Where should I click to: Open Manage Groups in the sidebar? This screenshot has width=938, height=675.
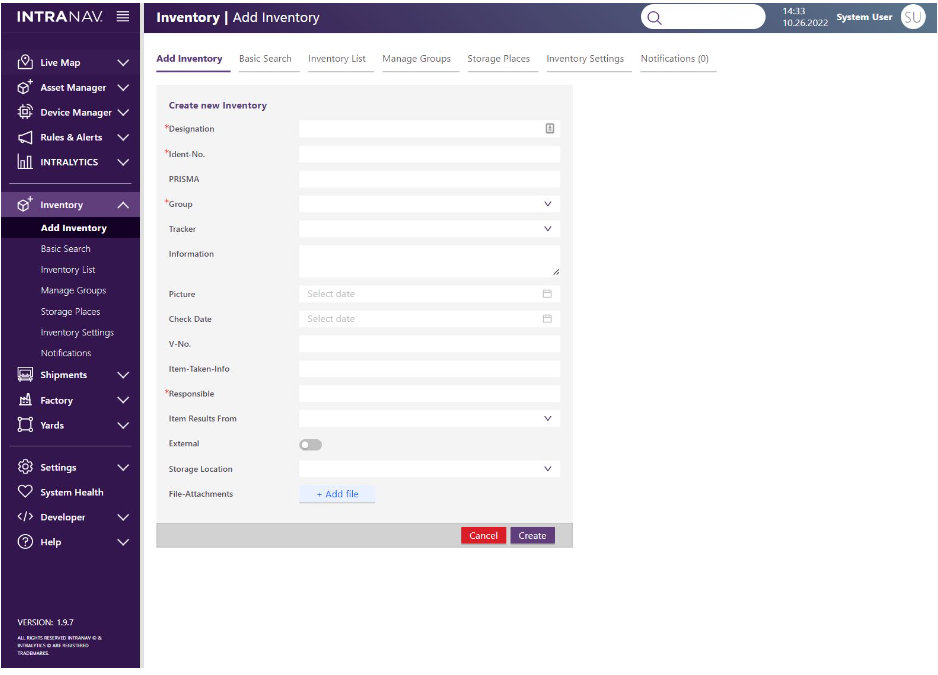coord(73,290)
